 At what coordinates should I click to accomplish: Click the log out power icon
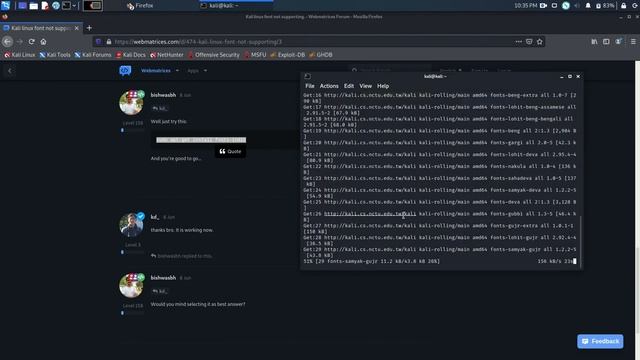(x=635, y=6)
